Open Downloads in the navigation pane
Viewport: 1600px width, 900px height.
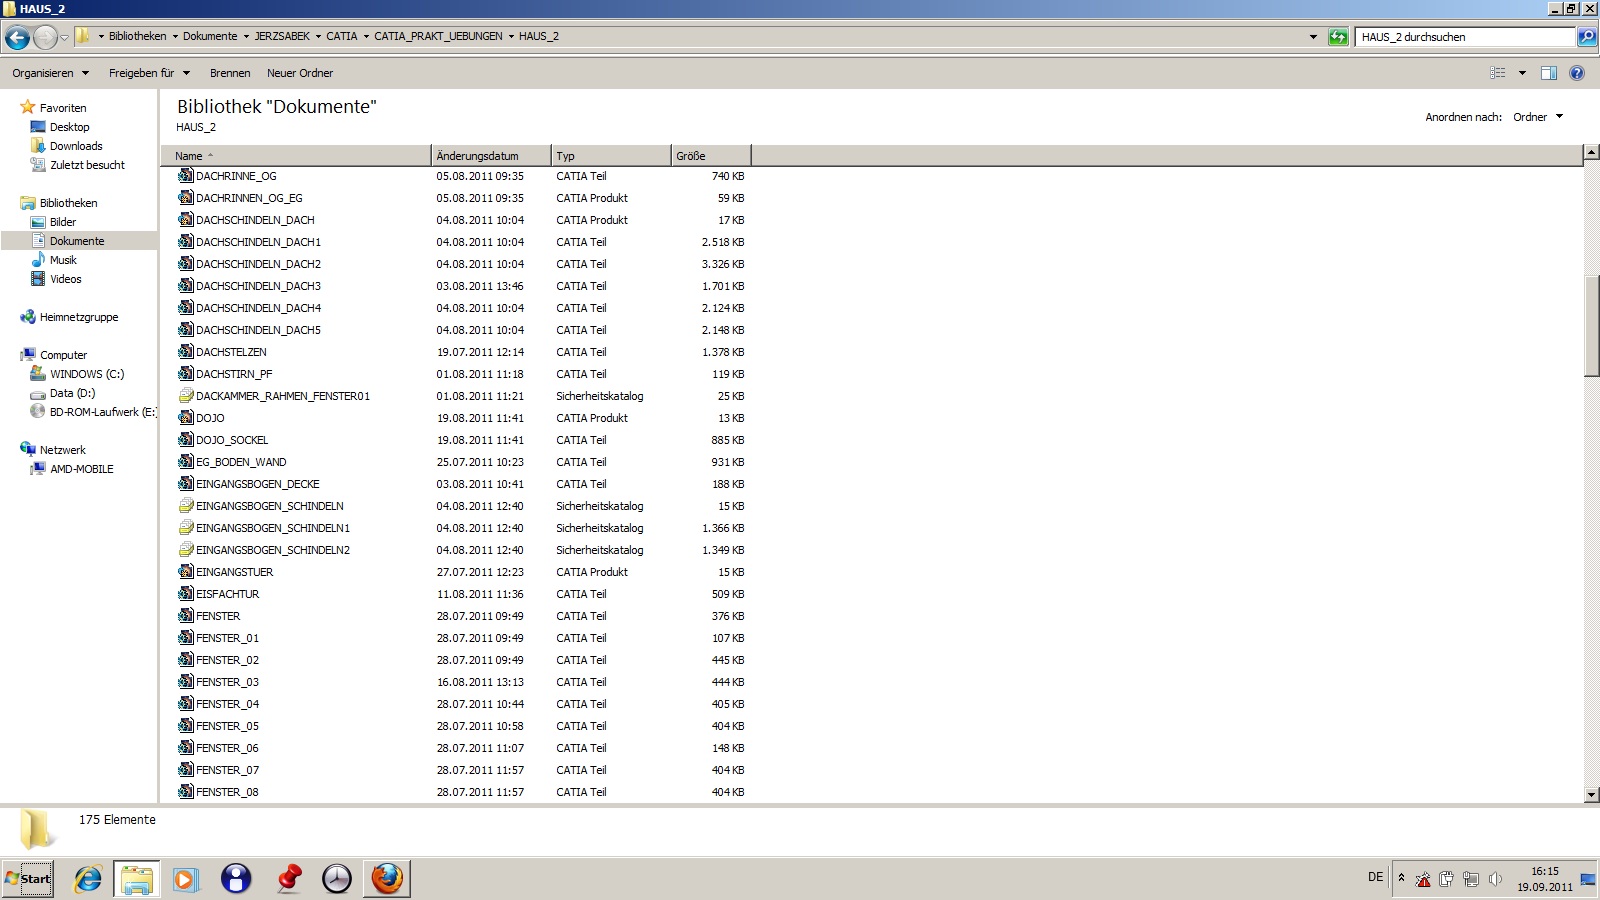point(76,146)
